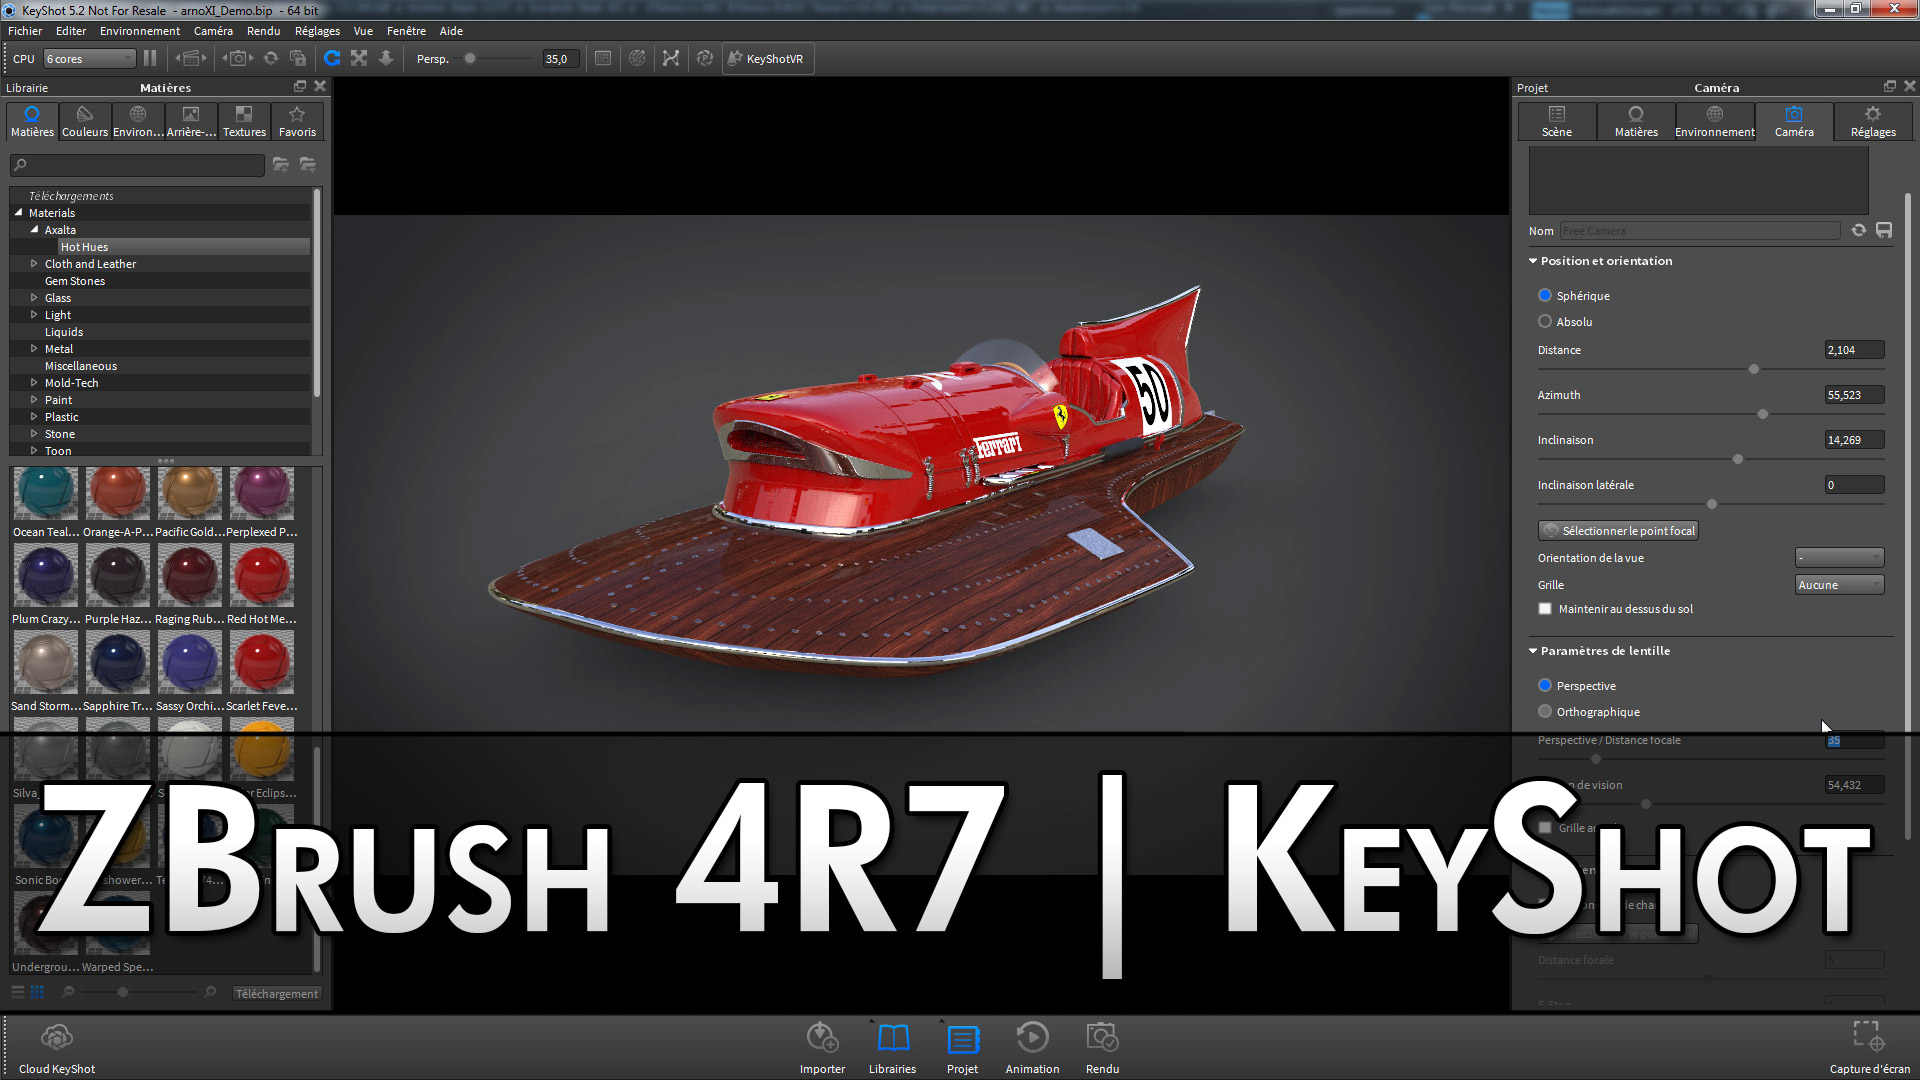
Task: Click the connected nodes toolbar icon
Action: point(671,58)
